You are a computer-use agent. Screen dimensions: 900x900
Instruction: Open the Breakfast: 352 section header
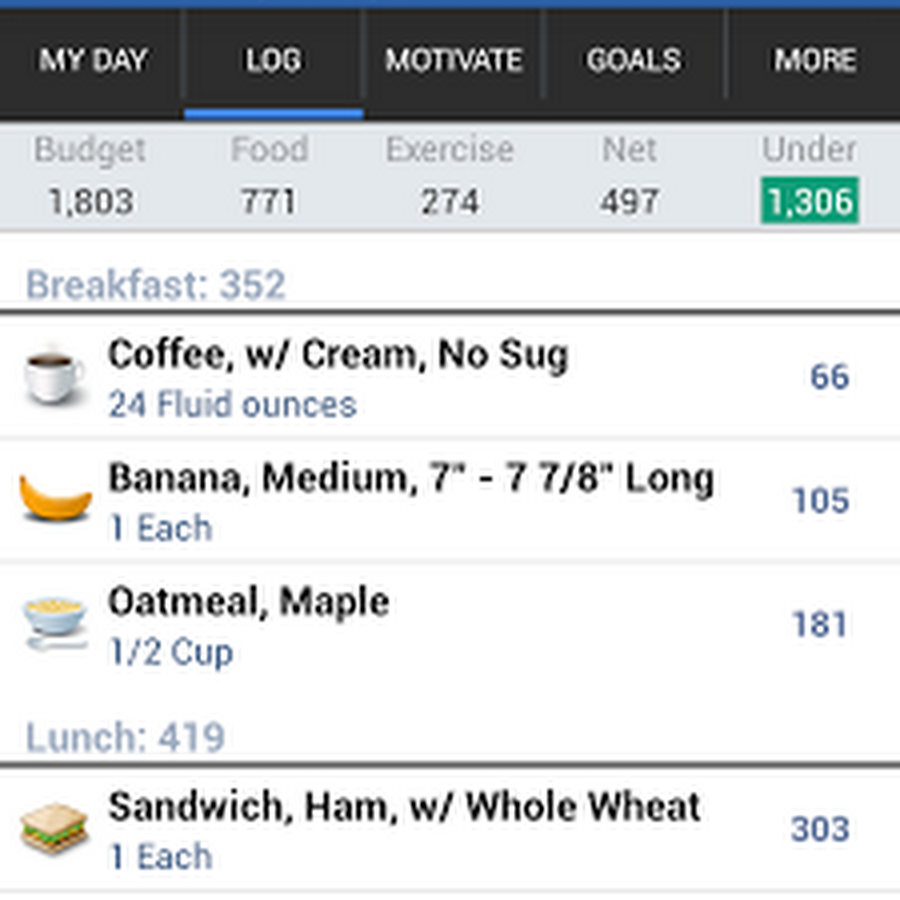[156, 285]
